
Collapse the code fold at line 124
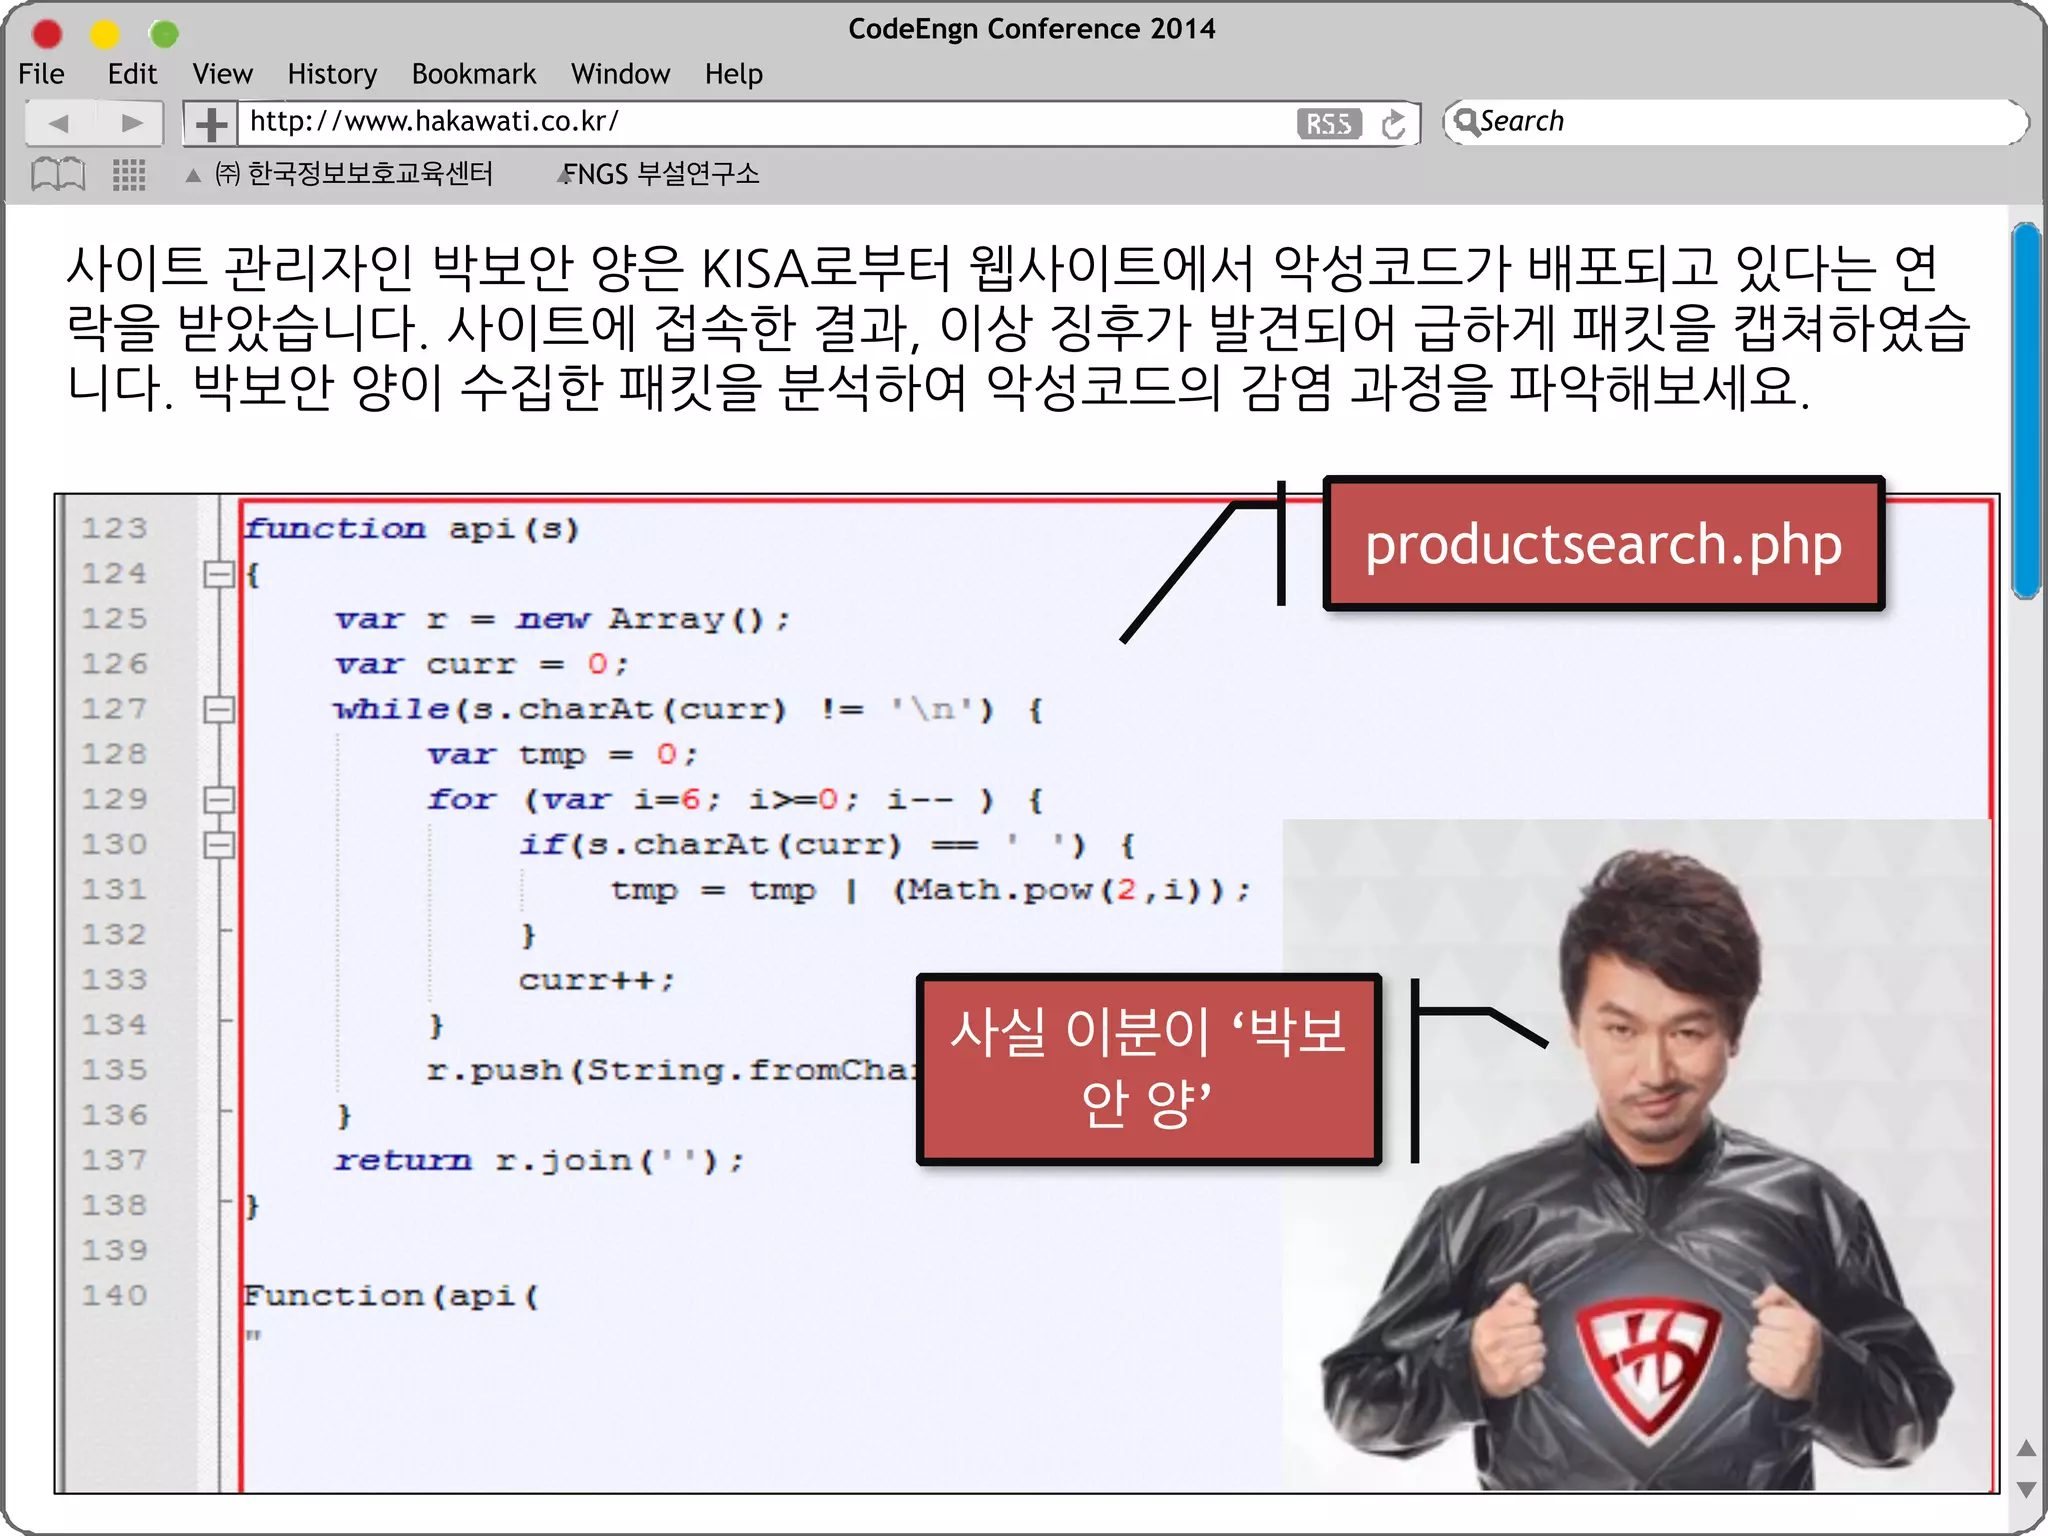pos(218,574)
